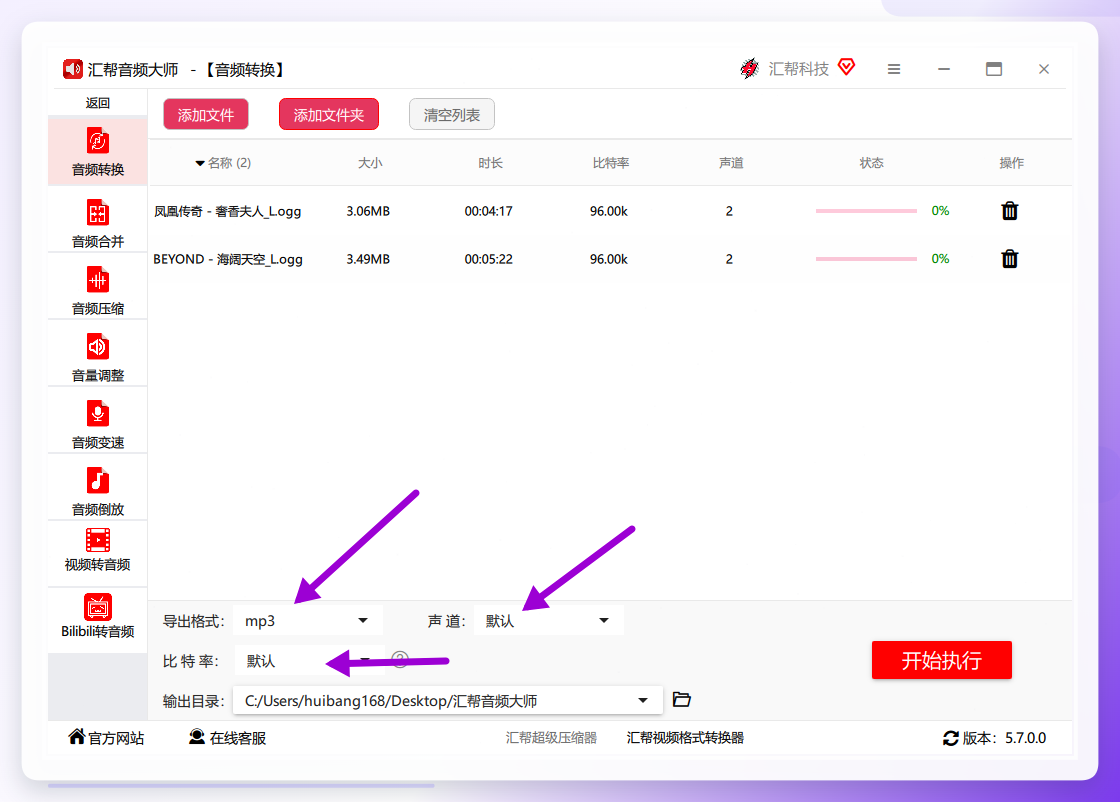Screen dimensions: 1120x802
Task: Click the red heart diamond VIP icon
Action: coord(846,67)
